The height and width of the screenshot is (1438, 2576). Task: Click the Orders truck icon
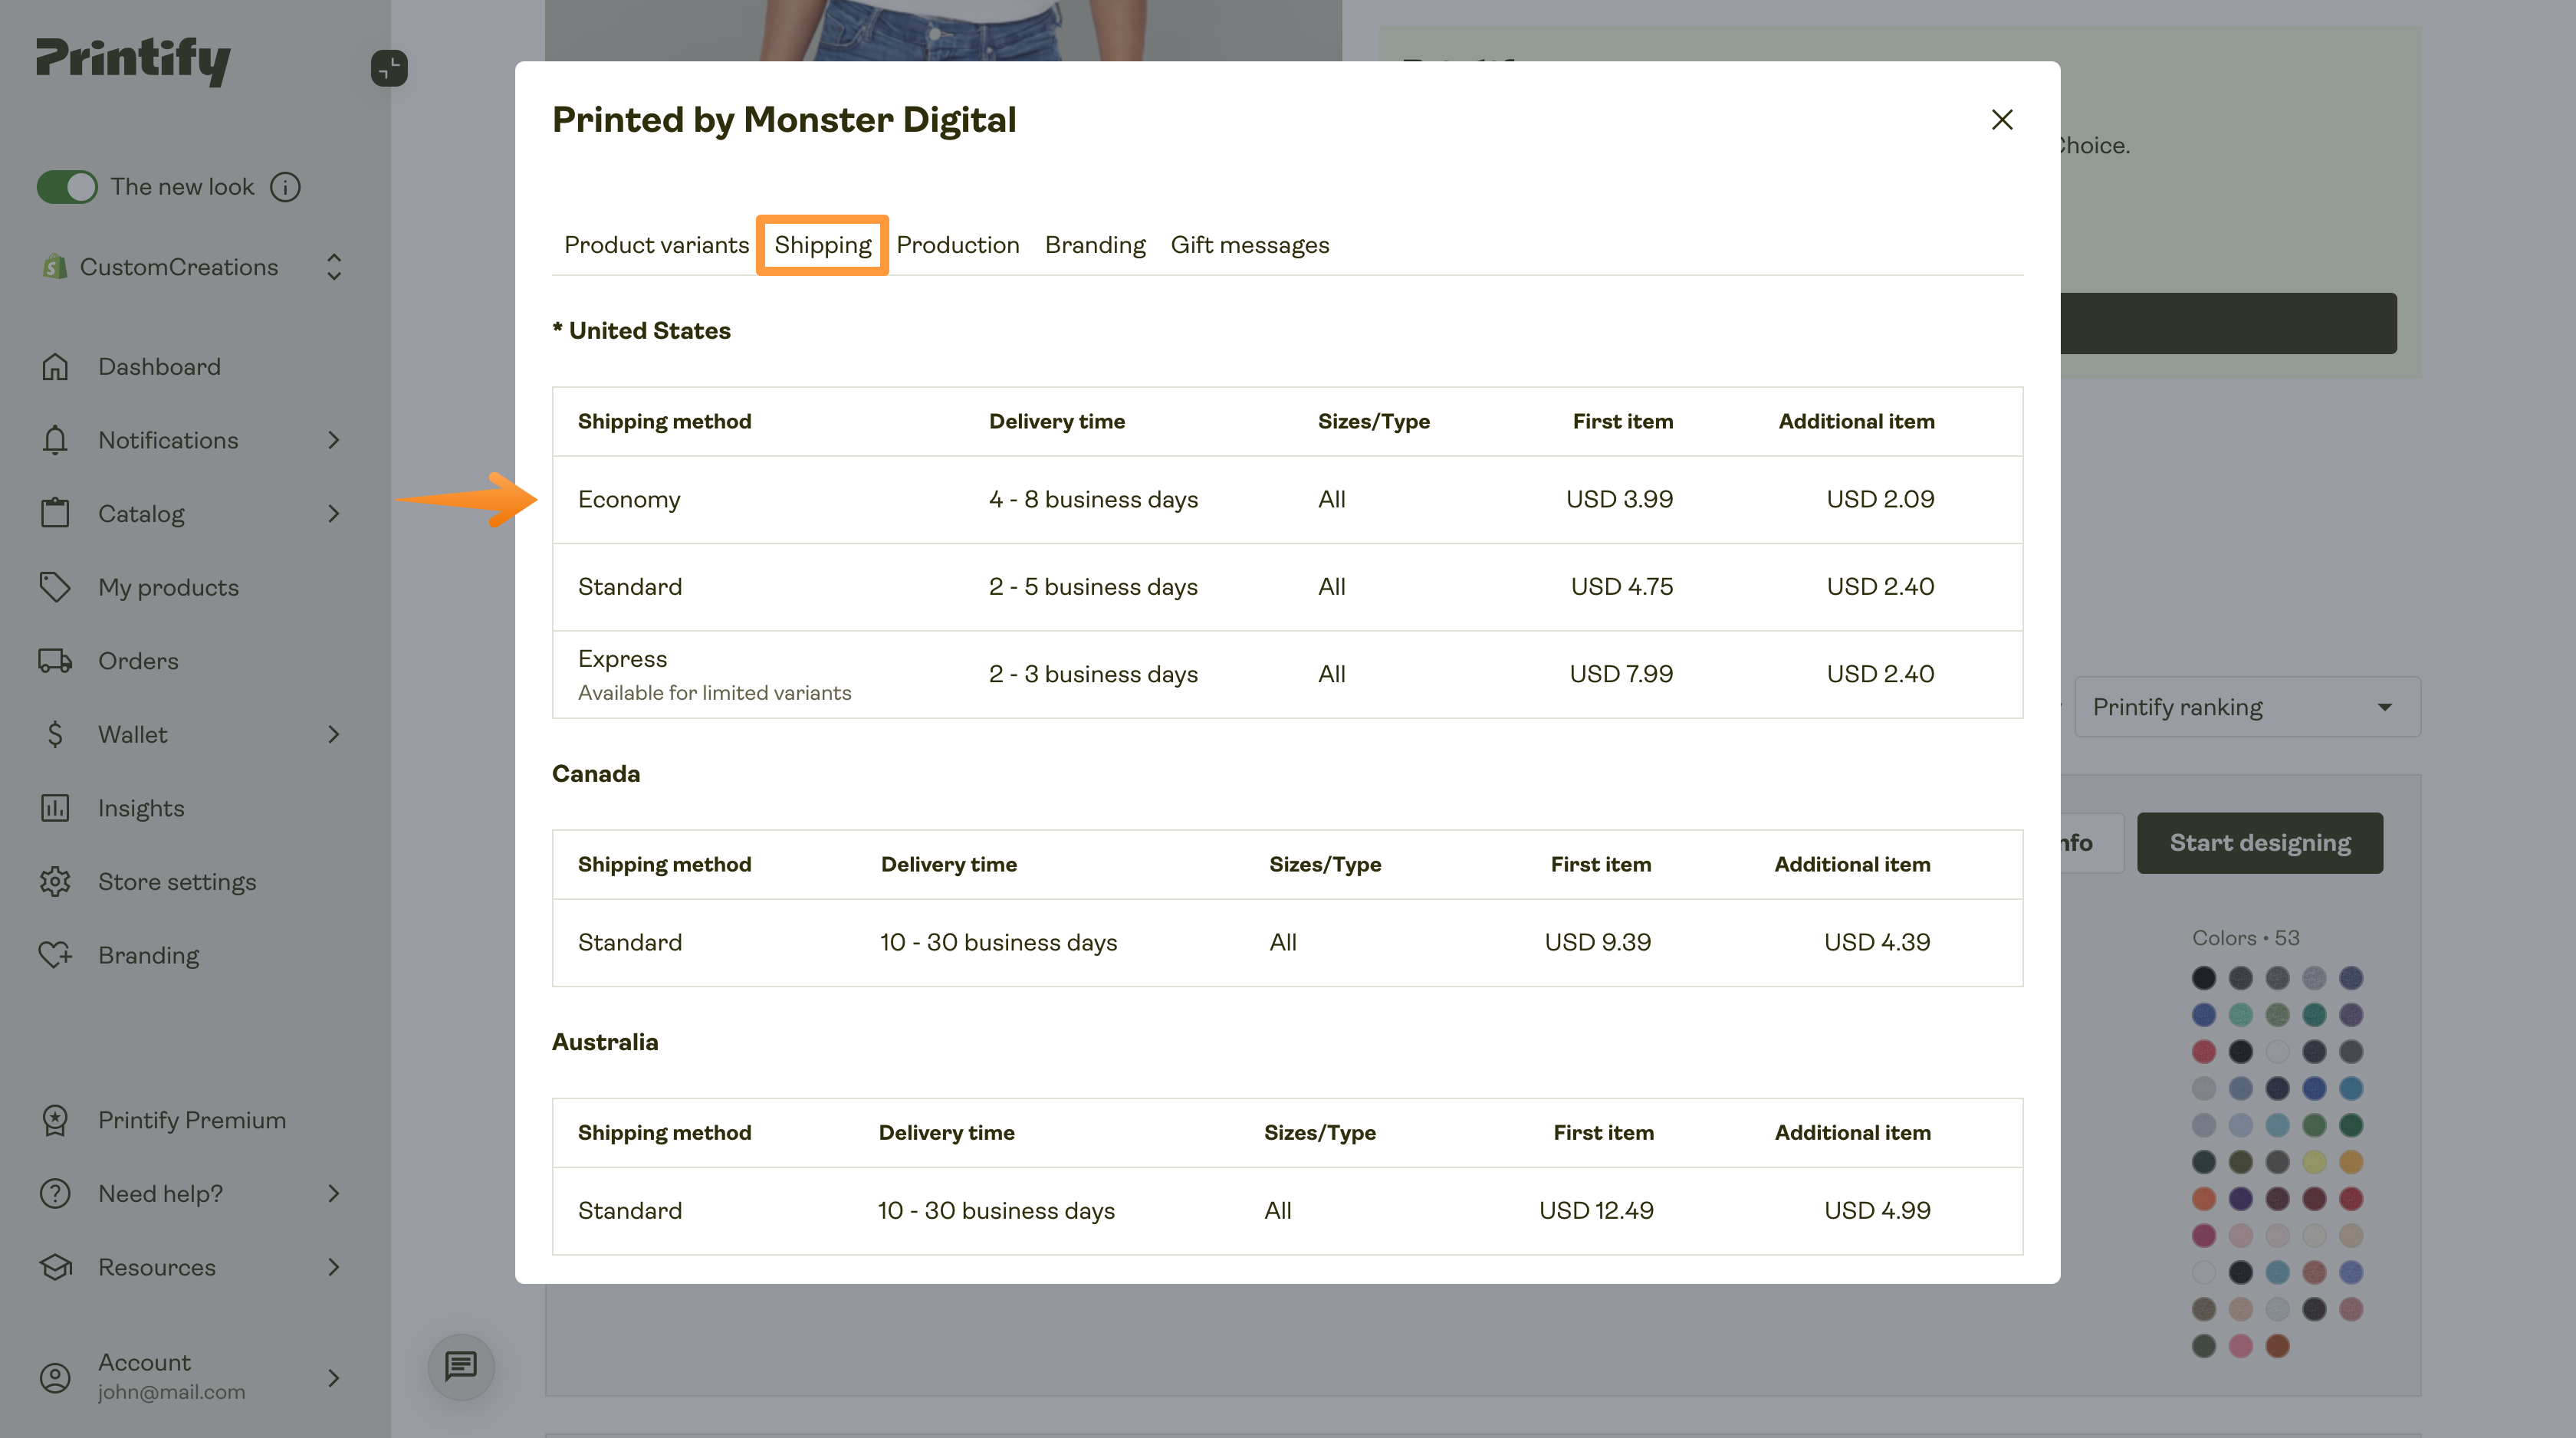(55, 661)
